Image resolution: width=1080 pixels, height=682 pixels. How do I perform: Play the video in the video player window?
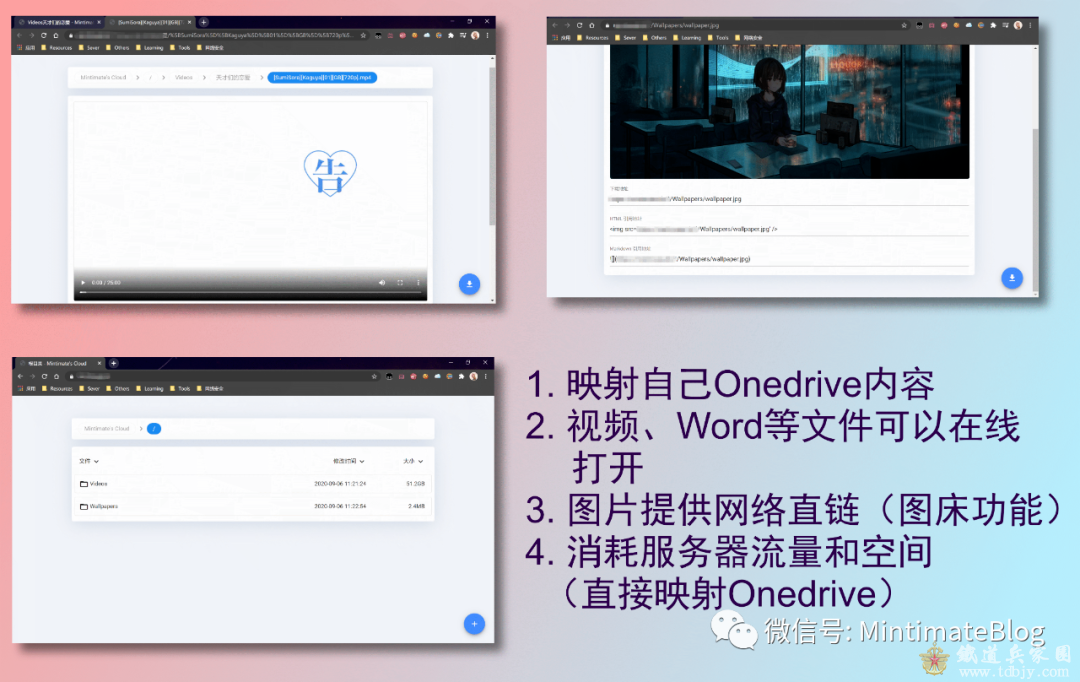(83, 282)
